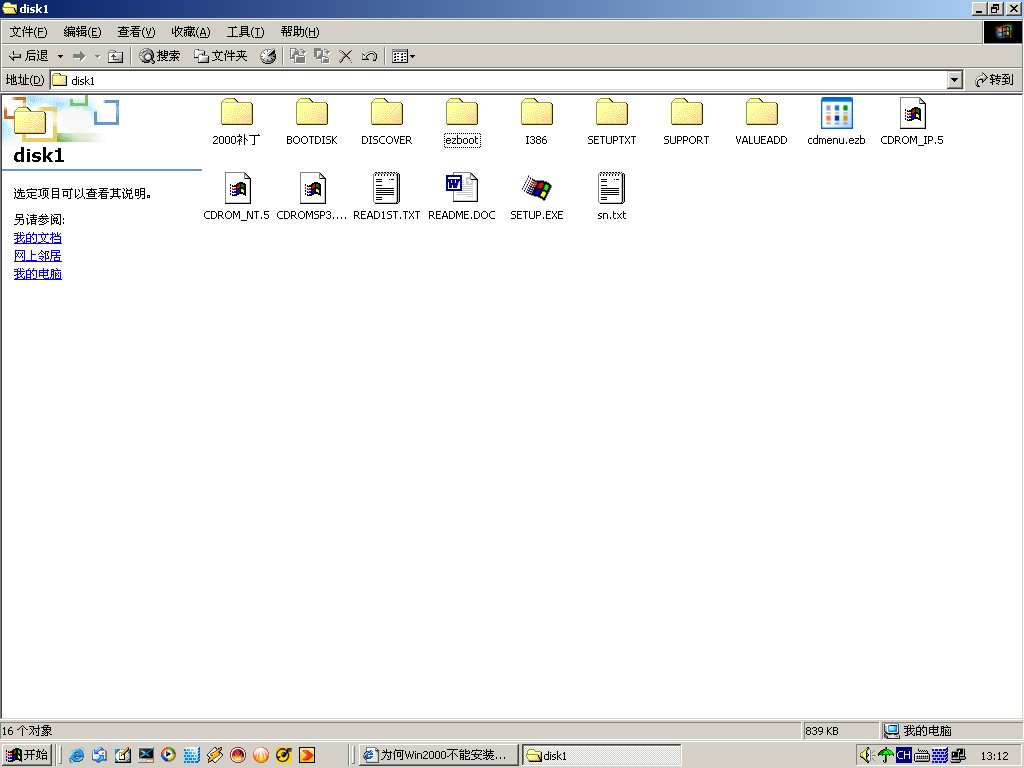Open the 我的文档 link
The height and width of the screenshot is (768, 1024).
[x=37, y=238]
